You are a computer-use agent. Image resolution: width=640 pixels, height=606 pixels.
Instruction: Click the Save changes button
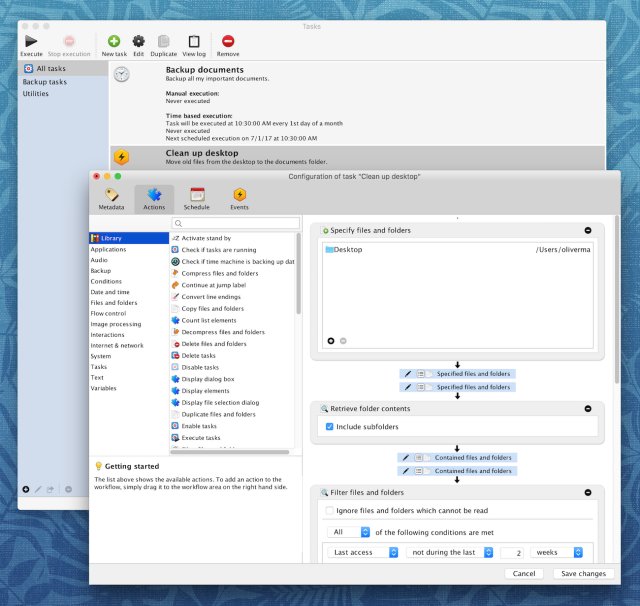point(582,574)
